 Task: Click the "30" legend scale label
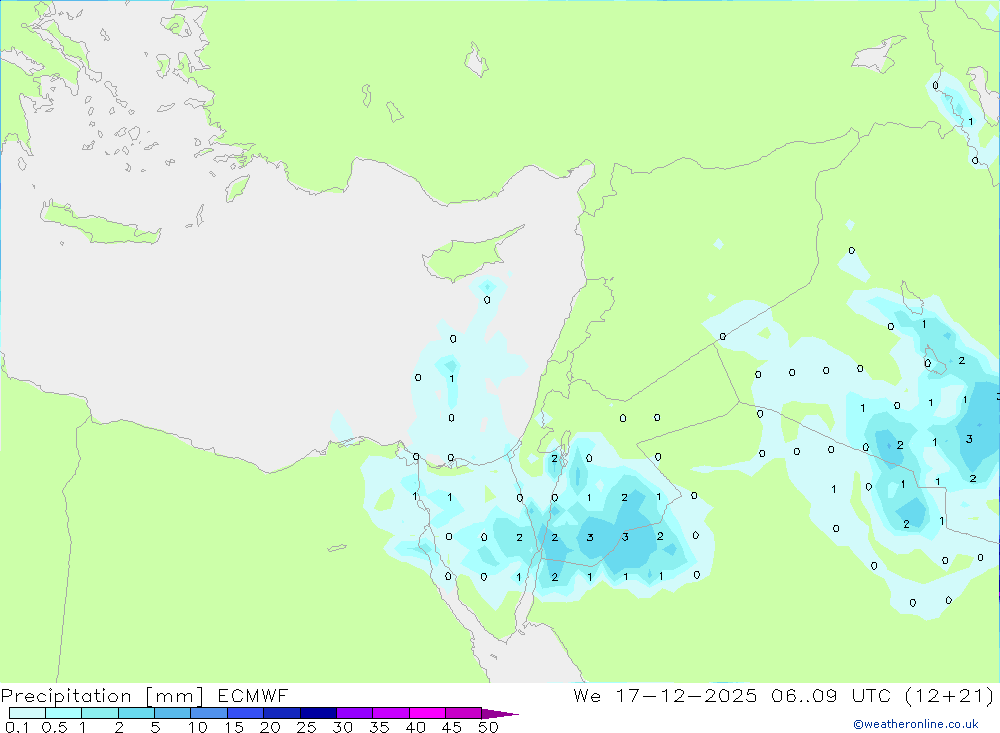pos(343,727)
